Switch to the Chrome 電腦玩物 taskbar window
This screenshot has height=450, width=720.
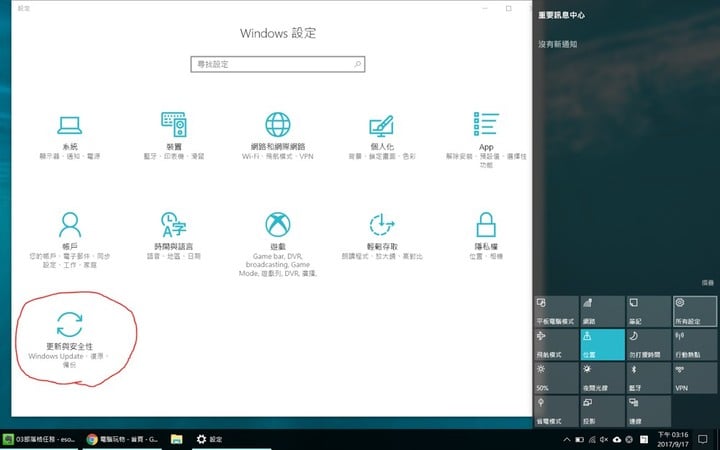click(x=123, y=439)
